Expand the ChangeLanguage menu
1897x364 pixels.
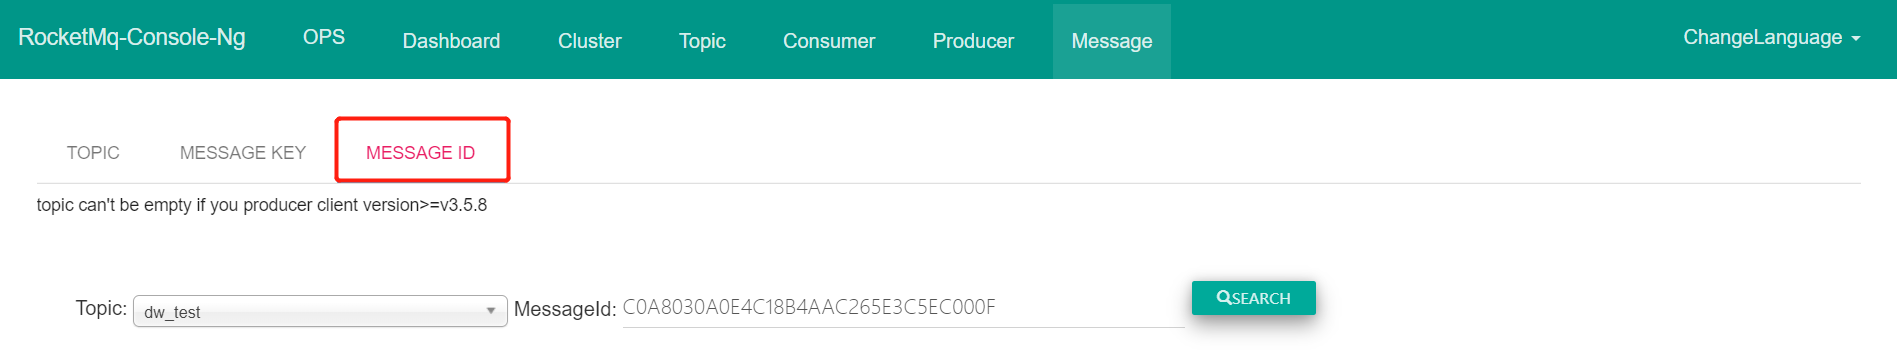[x=1771, y=38]
